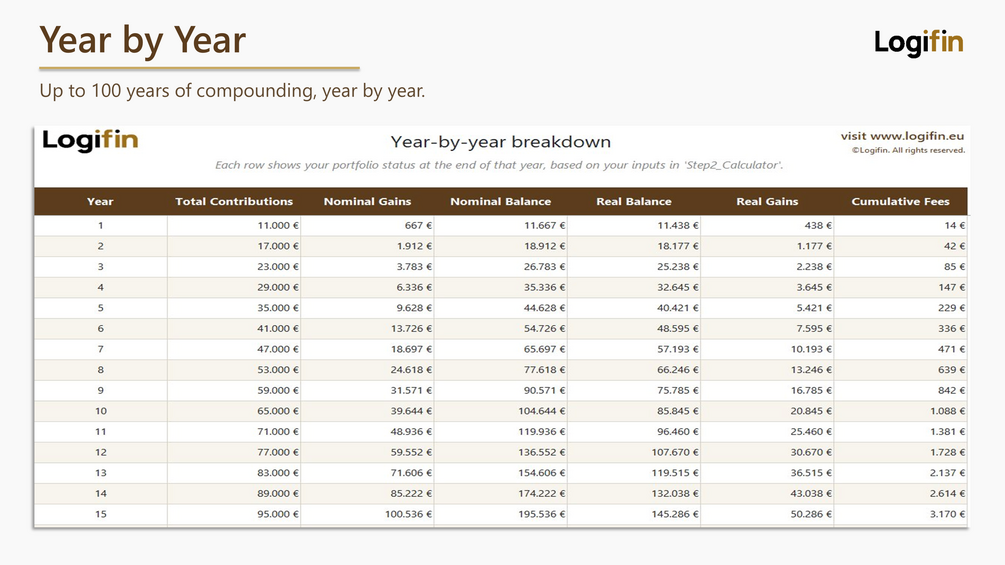Screen dimensions: 1005x565
Task: Select Real Gains cell 7.595 €
Action: (x=767, y=329)
